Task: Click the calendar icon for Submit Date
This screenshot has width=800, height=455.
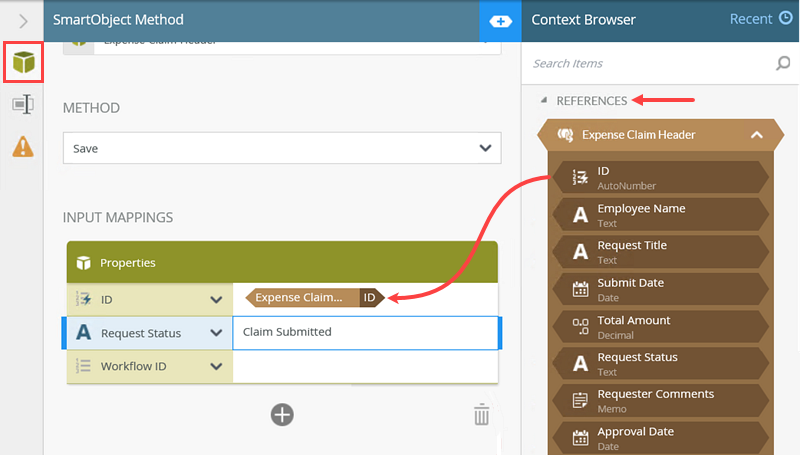Action: tap(580, 289)
